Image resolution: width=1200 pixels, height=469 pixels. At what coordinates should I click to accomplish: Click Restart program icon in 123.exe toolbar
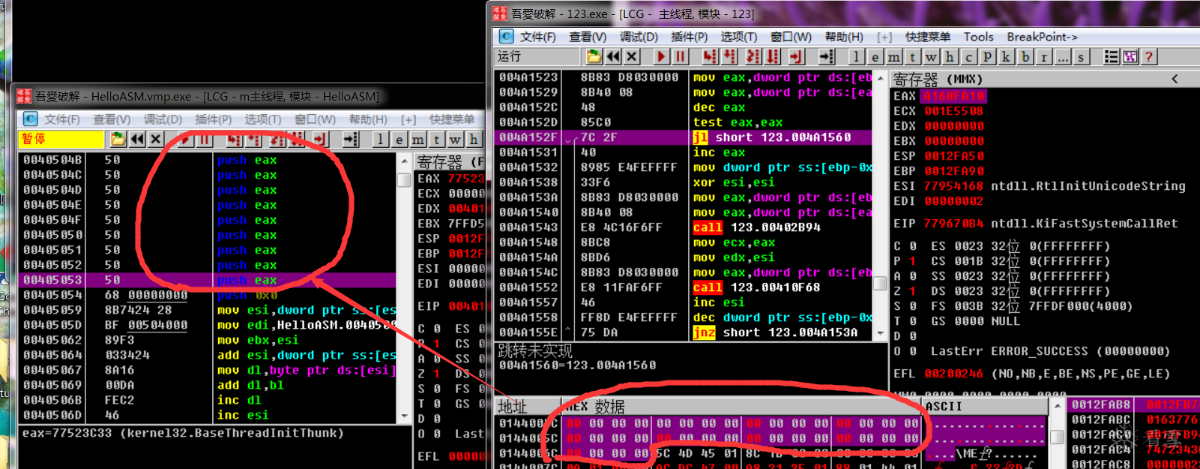(x=613, y=56)
